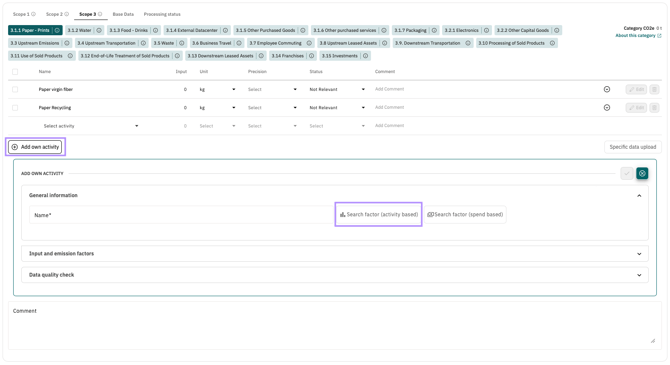670x365 pixels.
Task: Open info icon on 3.13 Downstream Leased Assets chip
Action: click(x=261, y=56)
